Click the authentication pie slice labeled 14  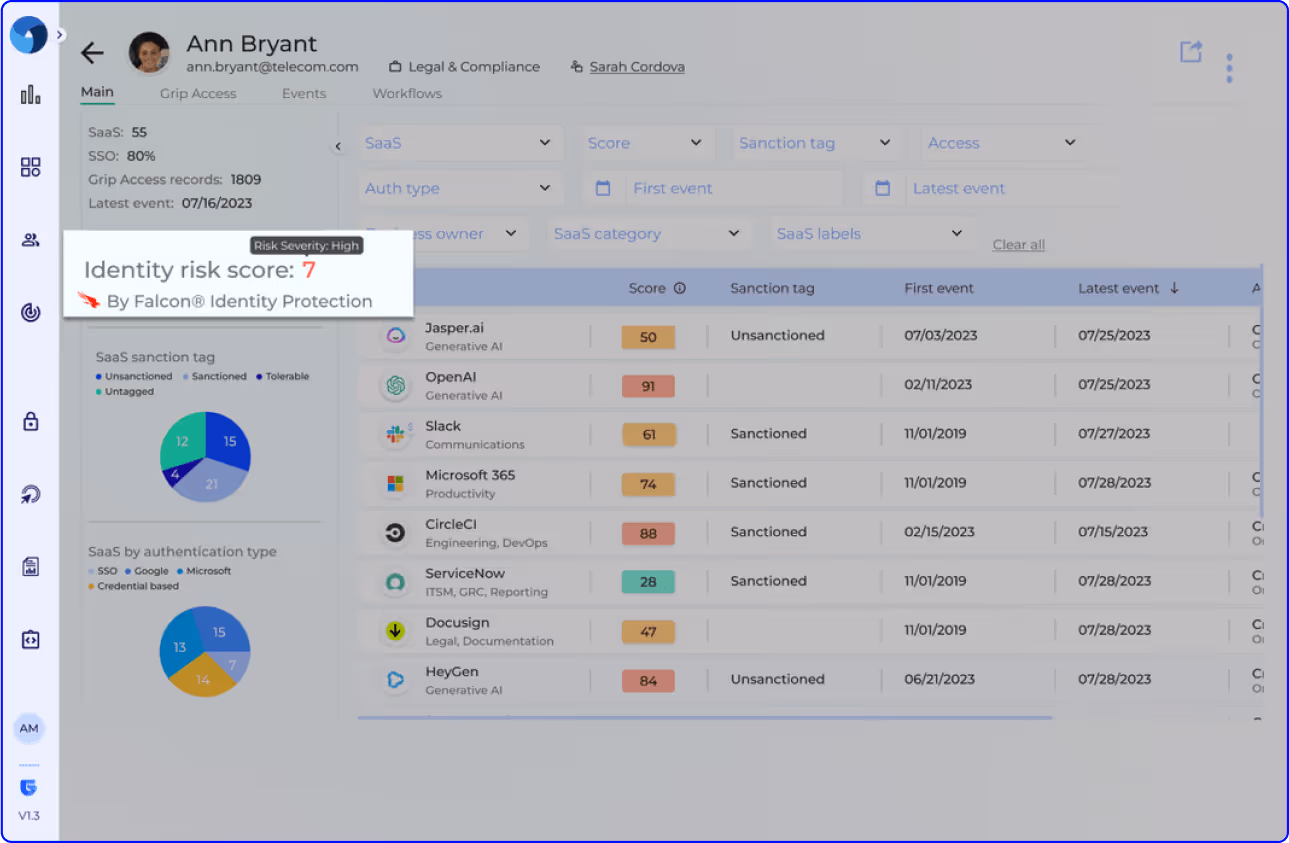tap(203, 679)
